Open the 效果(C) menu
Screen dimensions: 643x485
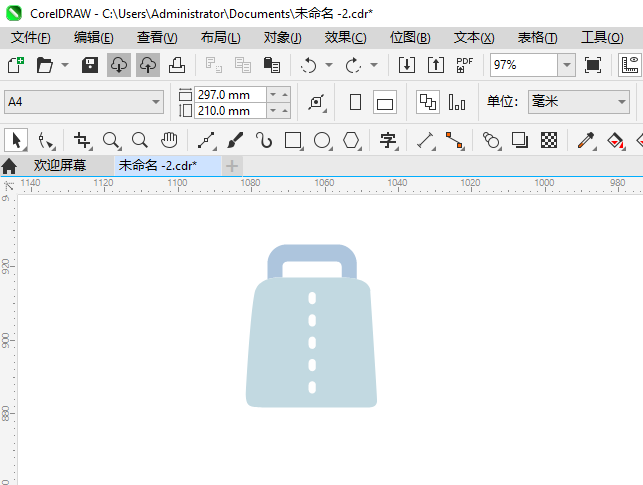pyautogui.click(x=345, y=38)
